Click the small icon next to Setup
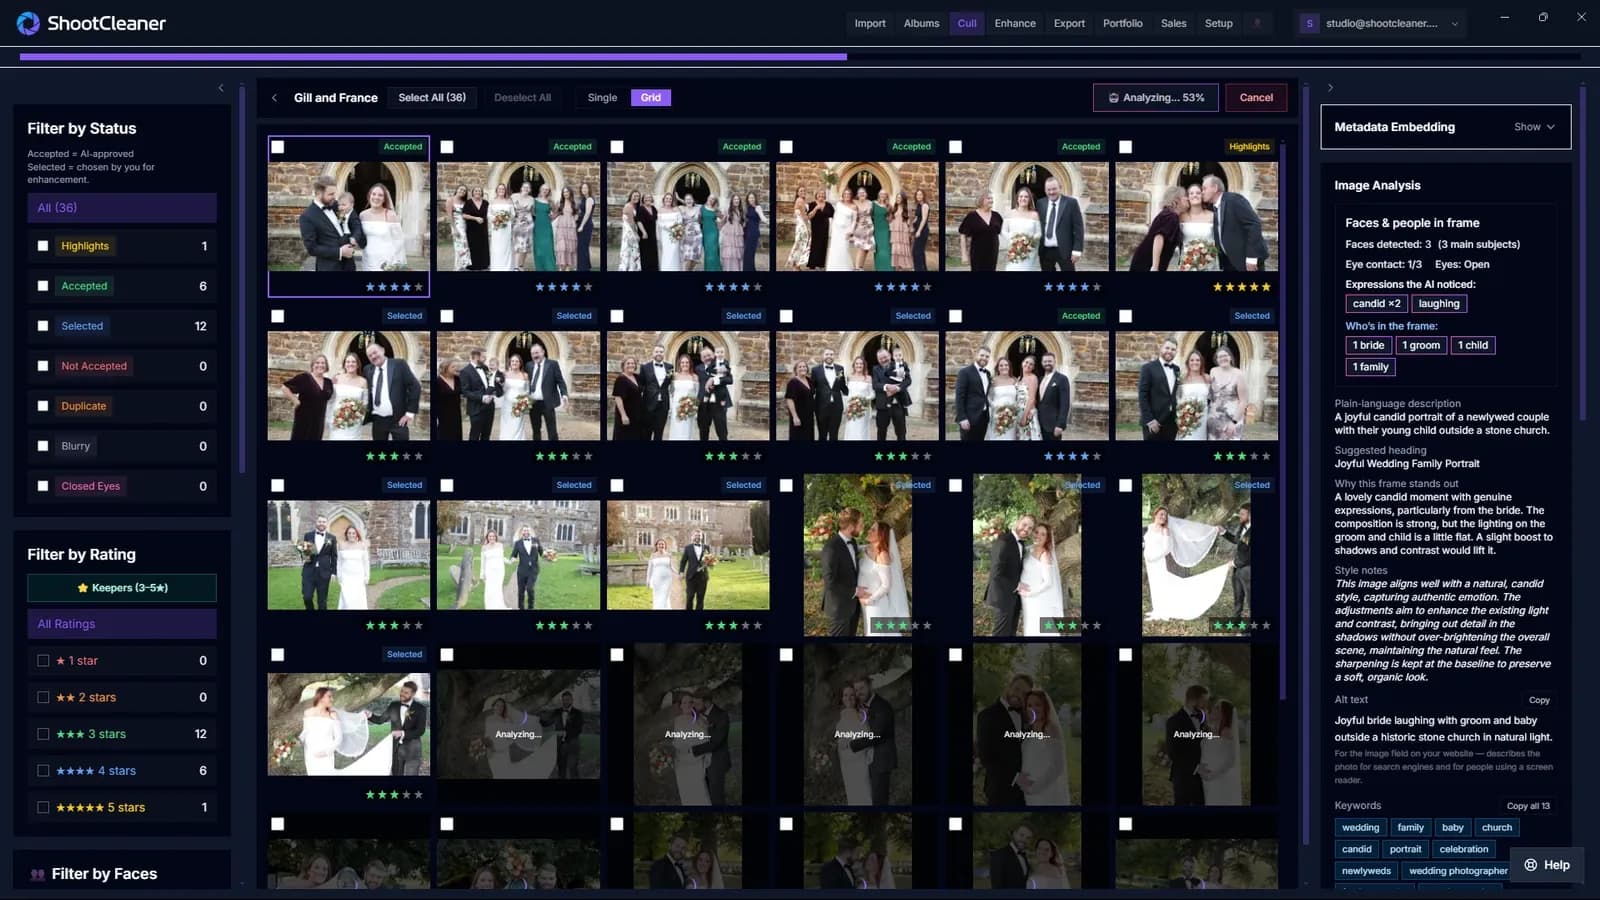The width and height of the screenshot is (1600, 900). tap(1258, 23)
